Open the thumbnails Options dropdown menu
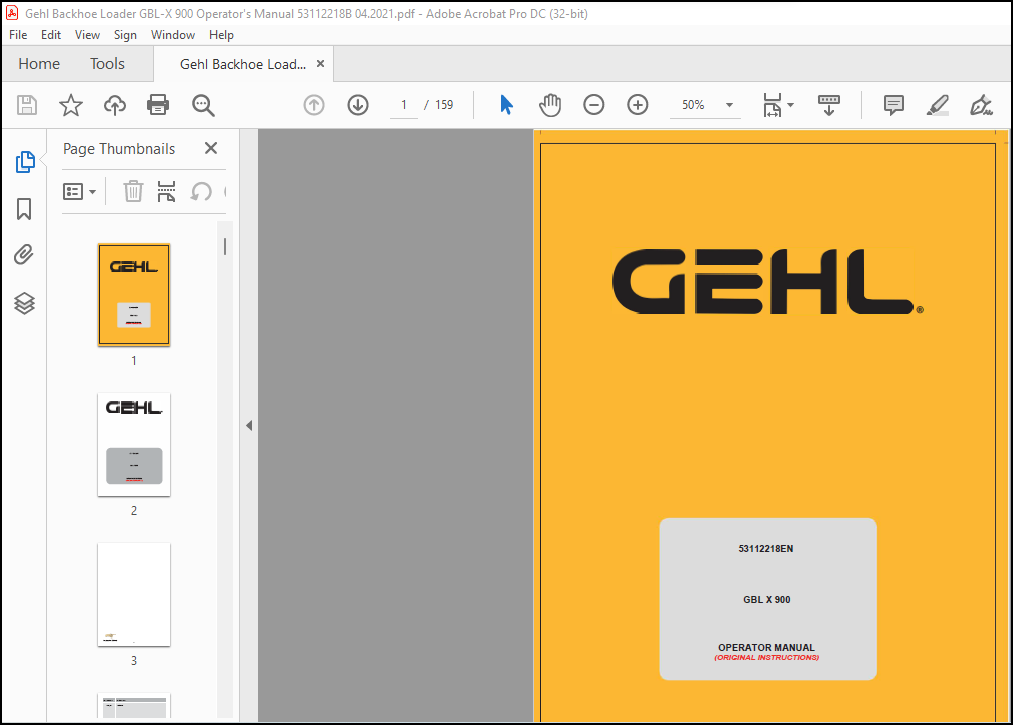This screenshot has height=725, width=1013. point(79,191)
